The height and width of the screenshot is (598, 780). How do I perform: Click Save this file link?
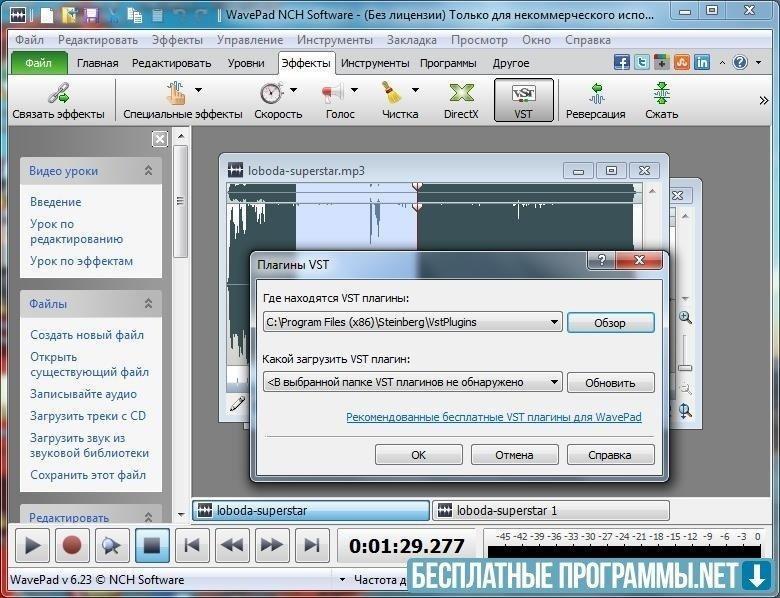(88, 475)
